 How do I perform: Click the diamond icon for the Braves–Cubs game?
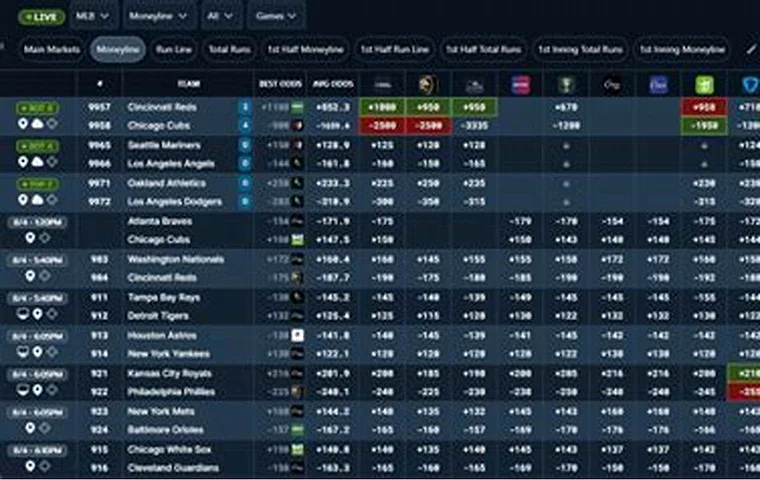[45, 238]
